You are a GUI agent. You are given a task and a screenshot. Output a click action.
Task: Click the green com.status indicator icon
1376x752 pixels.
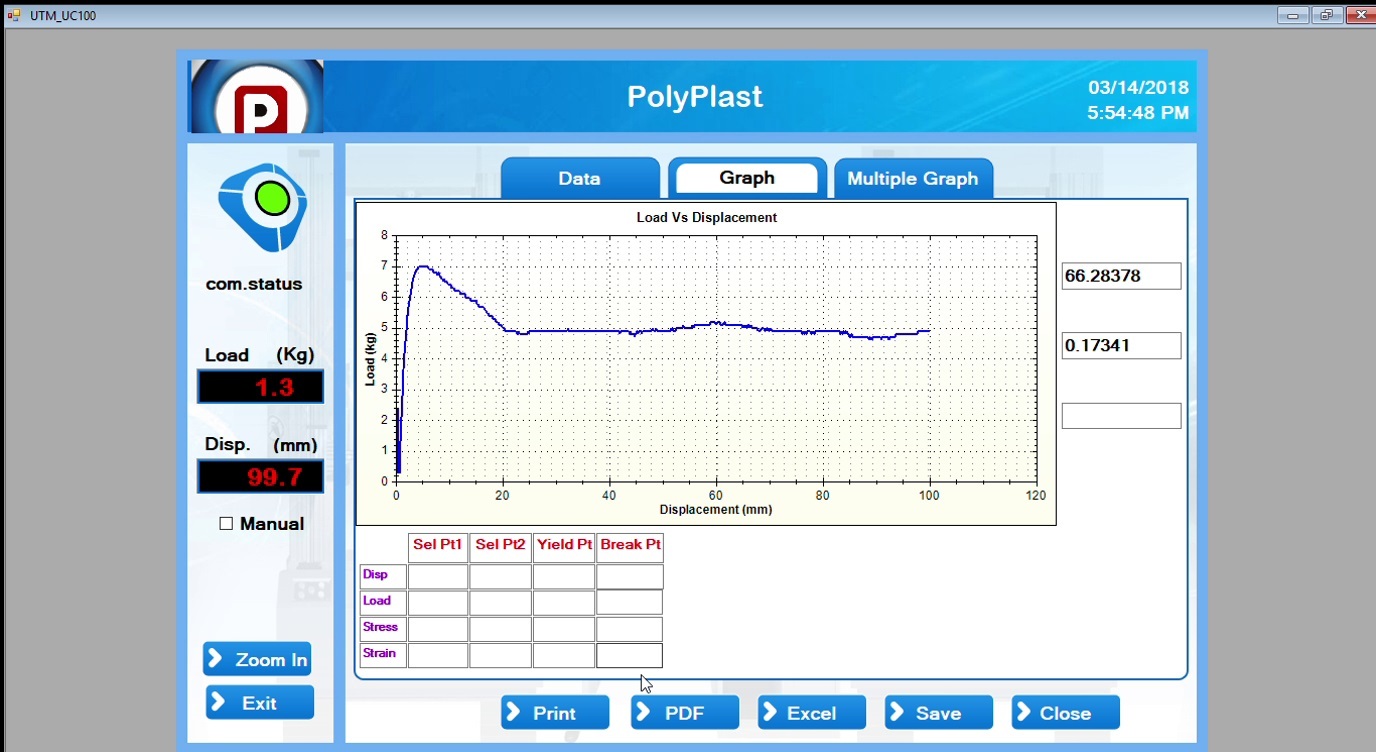coord(271,200)
